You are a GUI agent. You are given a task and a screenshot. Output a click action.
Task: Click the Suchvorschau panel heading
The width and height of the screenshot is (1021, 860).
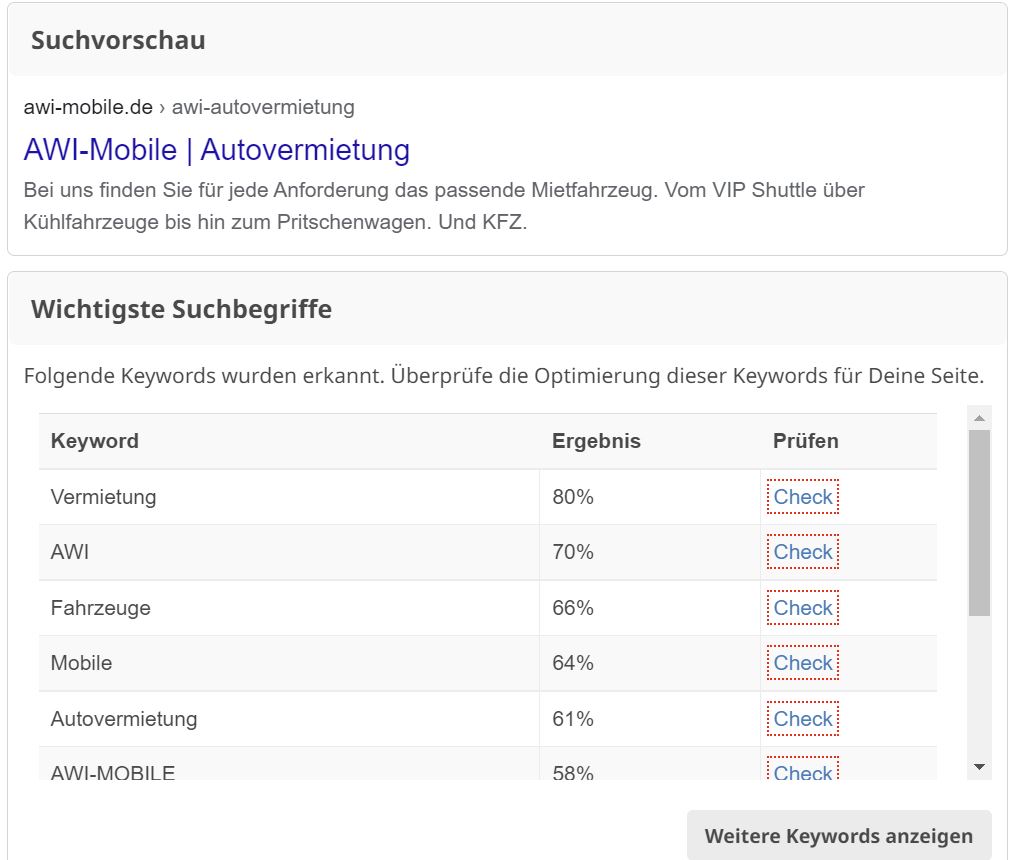pyautogui.click(x=118, y=40)
